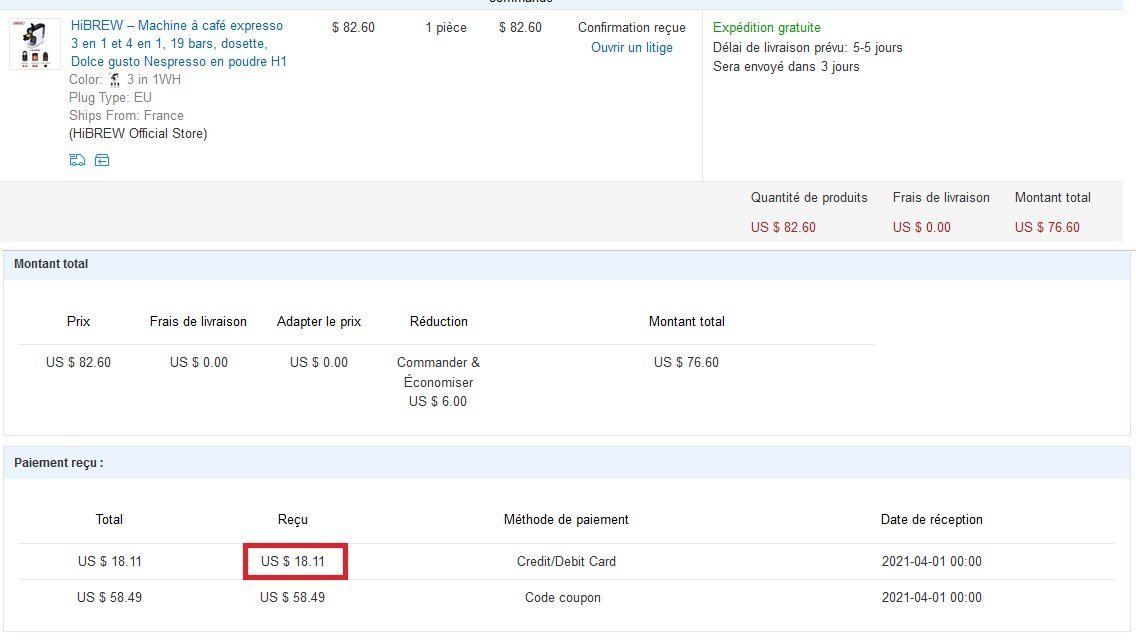The width and height of the screenshot is (1136, 640).
Task: Click the Code coupon payment method entry
Action: (563, 598)
